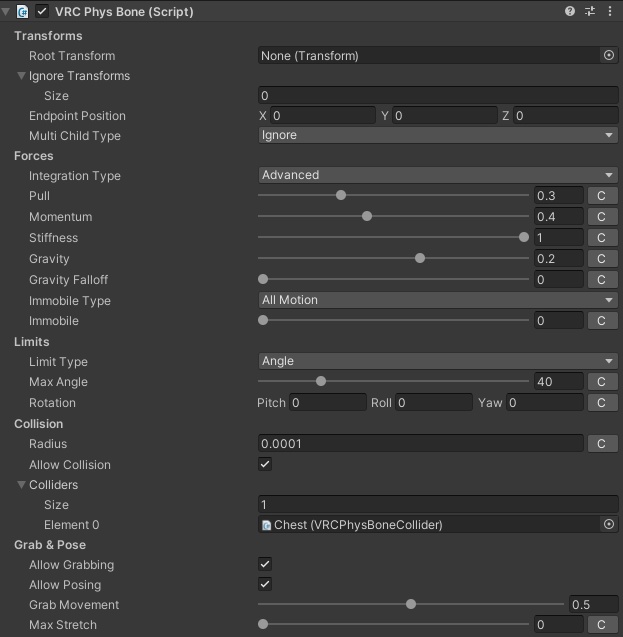Click the component presets icon
623x637 pixels.
(590, 11)
